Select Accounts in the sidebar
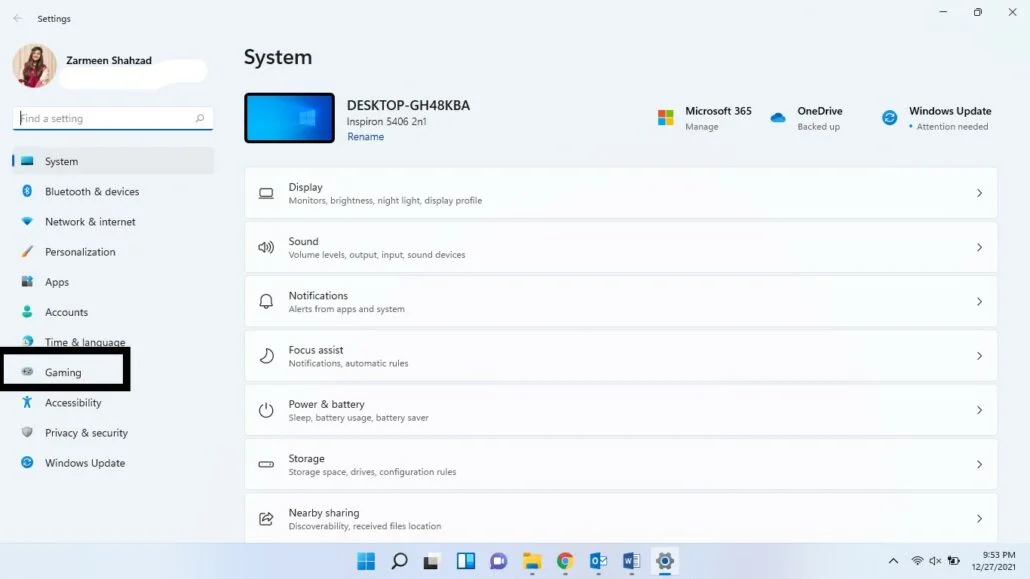 (113, 312)
